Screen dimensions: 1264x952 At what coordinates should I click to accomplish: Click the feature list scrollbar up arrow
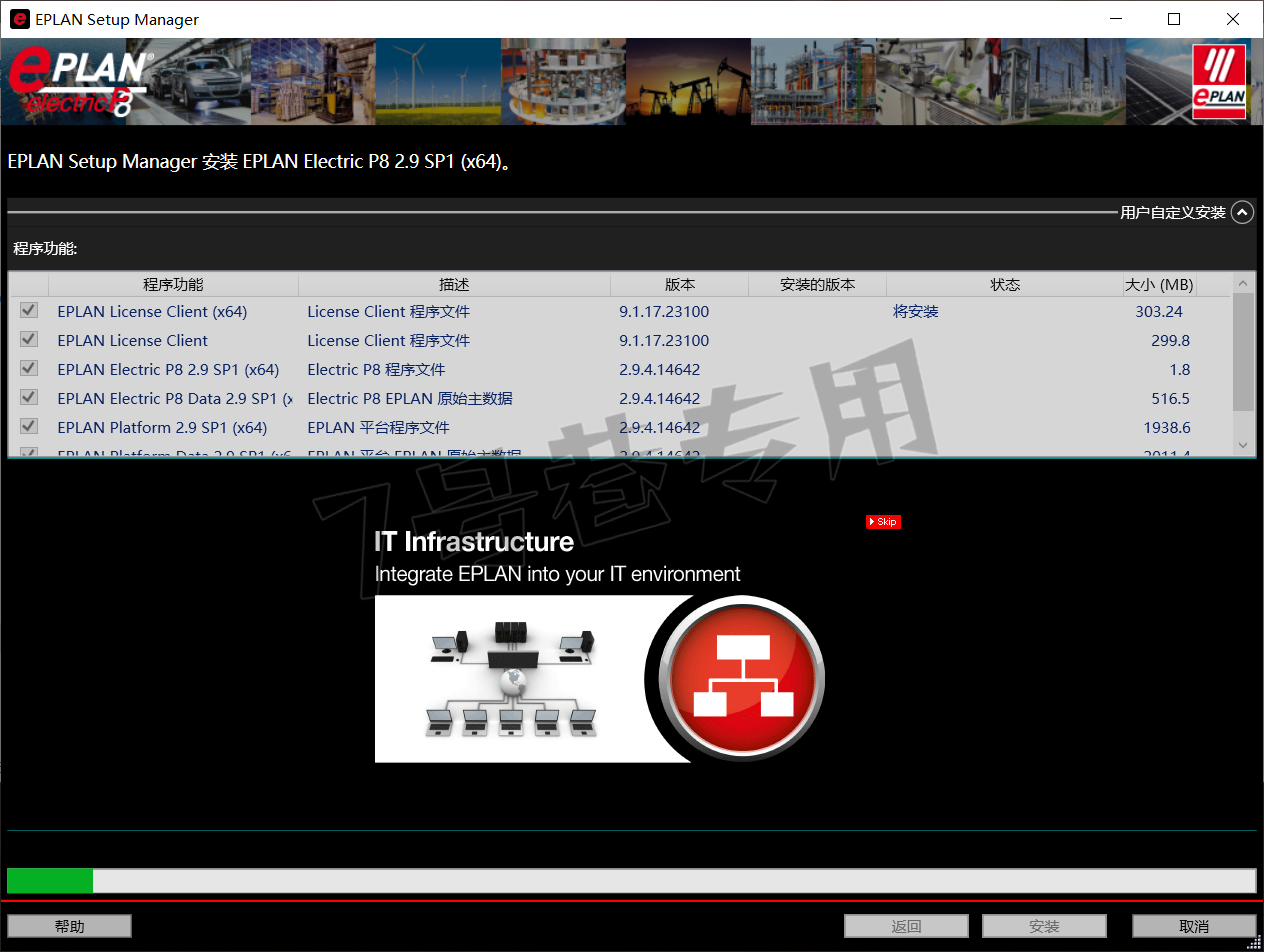coord(1243,283)
